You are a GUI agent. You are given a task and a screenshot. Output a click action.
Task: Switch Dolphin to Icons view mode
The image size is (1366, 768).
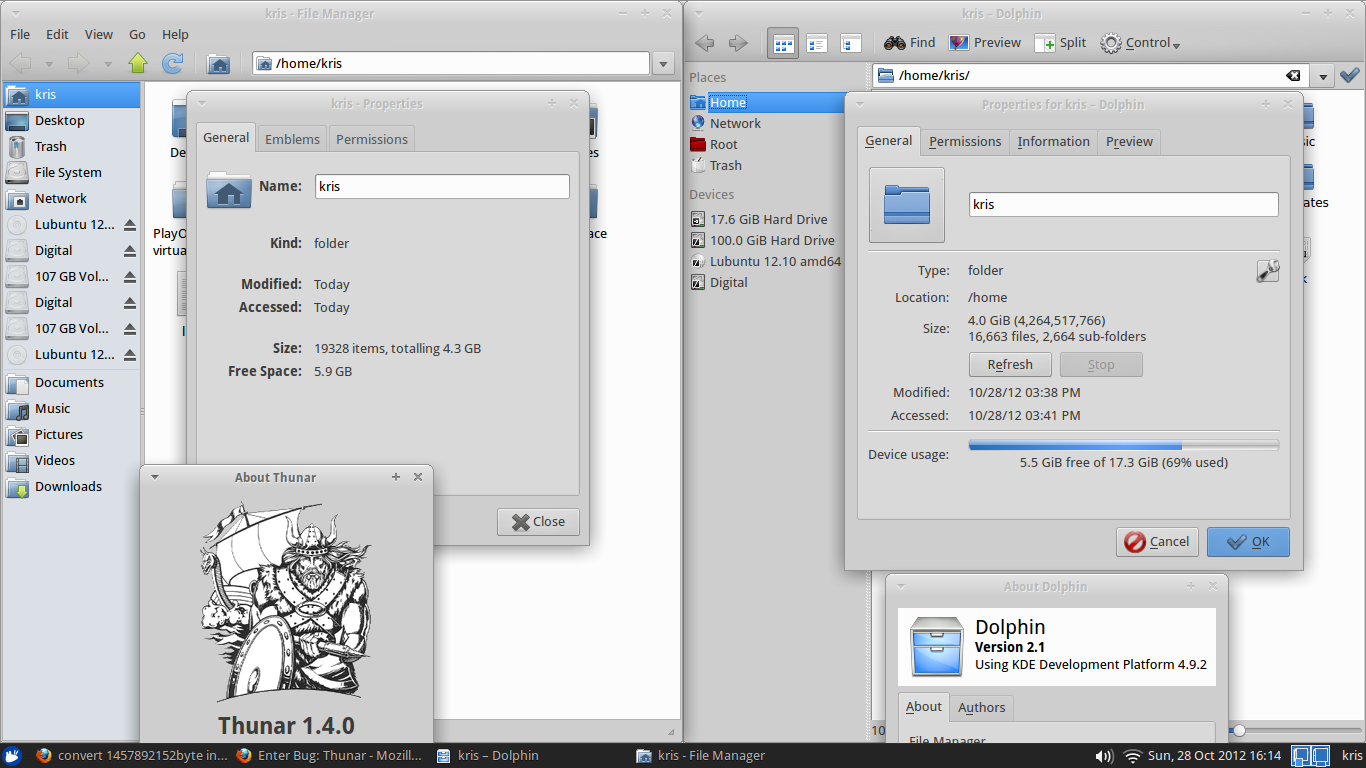coord(783,43)
